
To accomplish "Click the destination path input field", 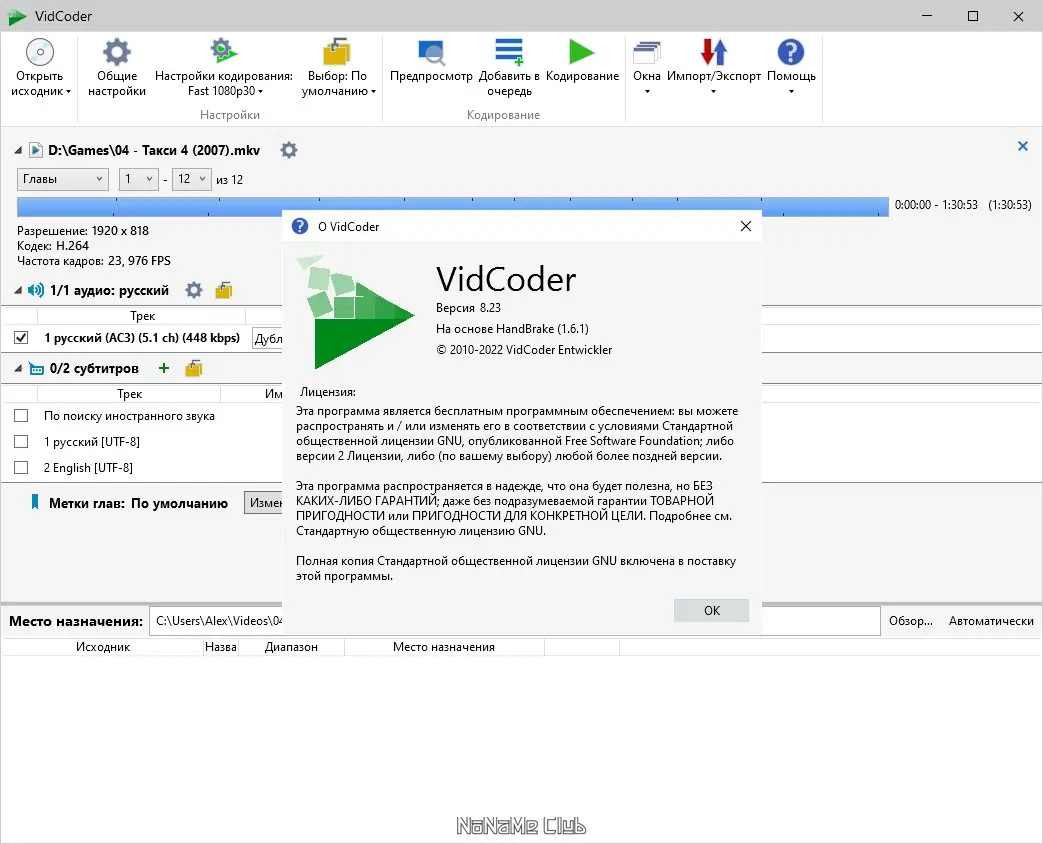I will coord(514,621).
